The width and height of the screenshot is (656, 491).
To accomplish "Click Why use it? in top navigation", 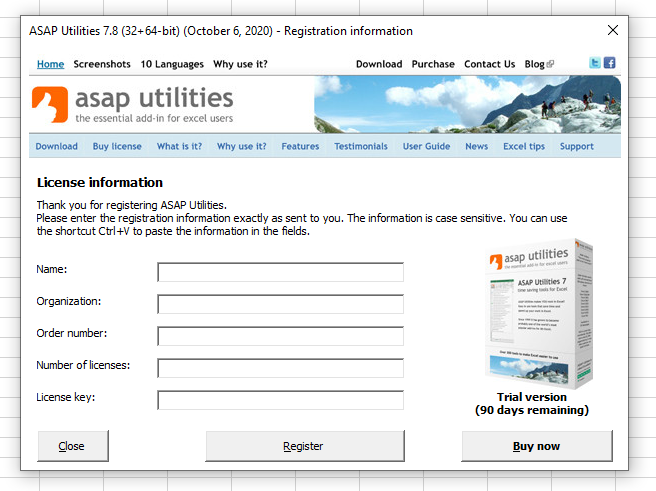I will pyautogui.click(x=240, y=64).
